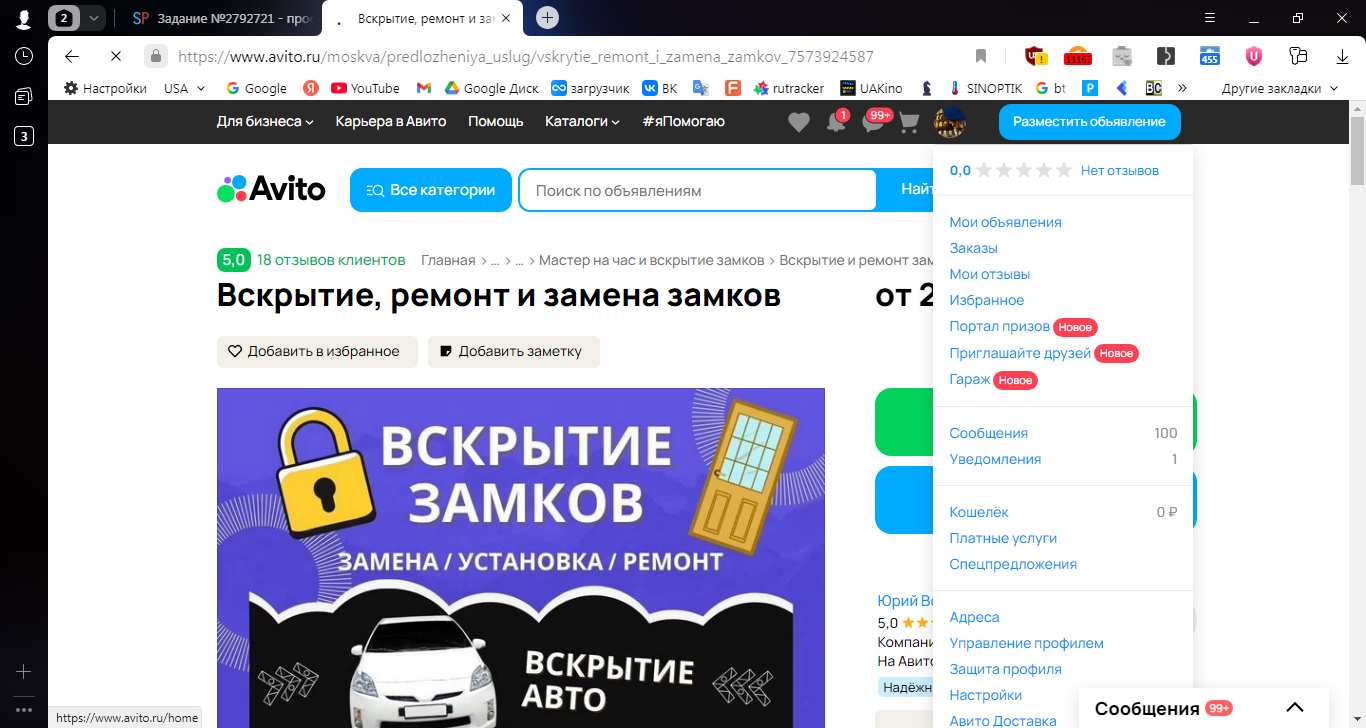Open USA bookmarks folder dropdown
This screenshot has height=728, width=1366.
click(185, 88)
